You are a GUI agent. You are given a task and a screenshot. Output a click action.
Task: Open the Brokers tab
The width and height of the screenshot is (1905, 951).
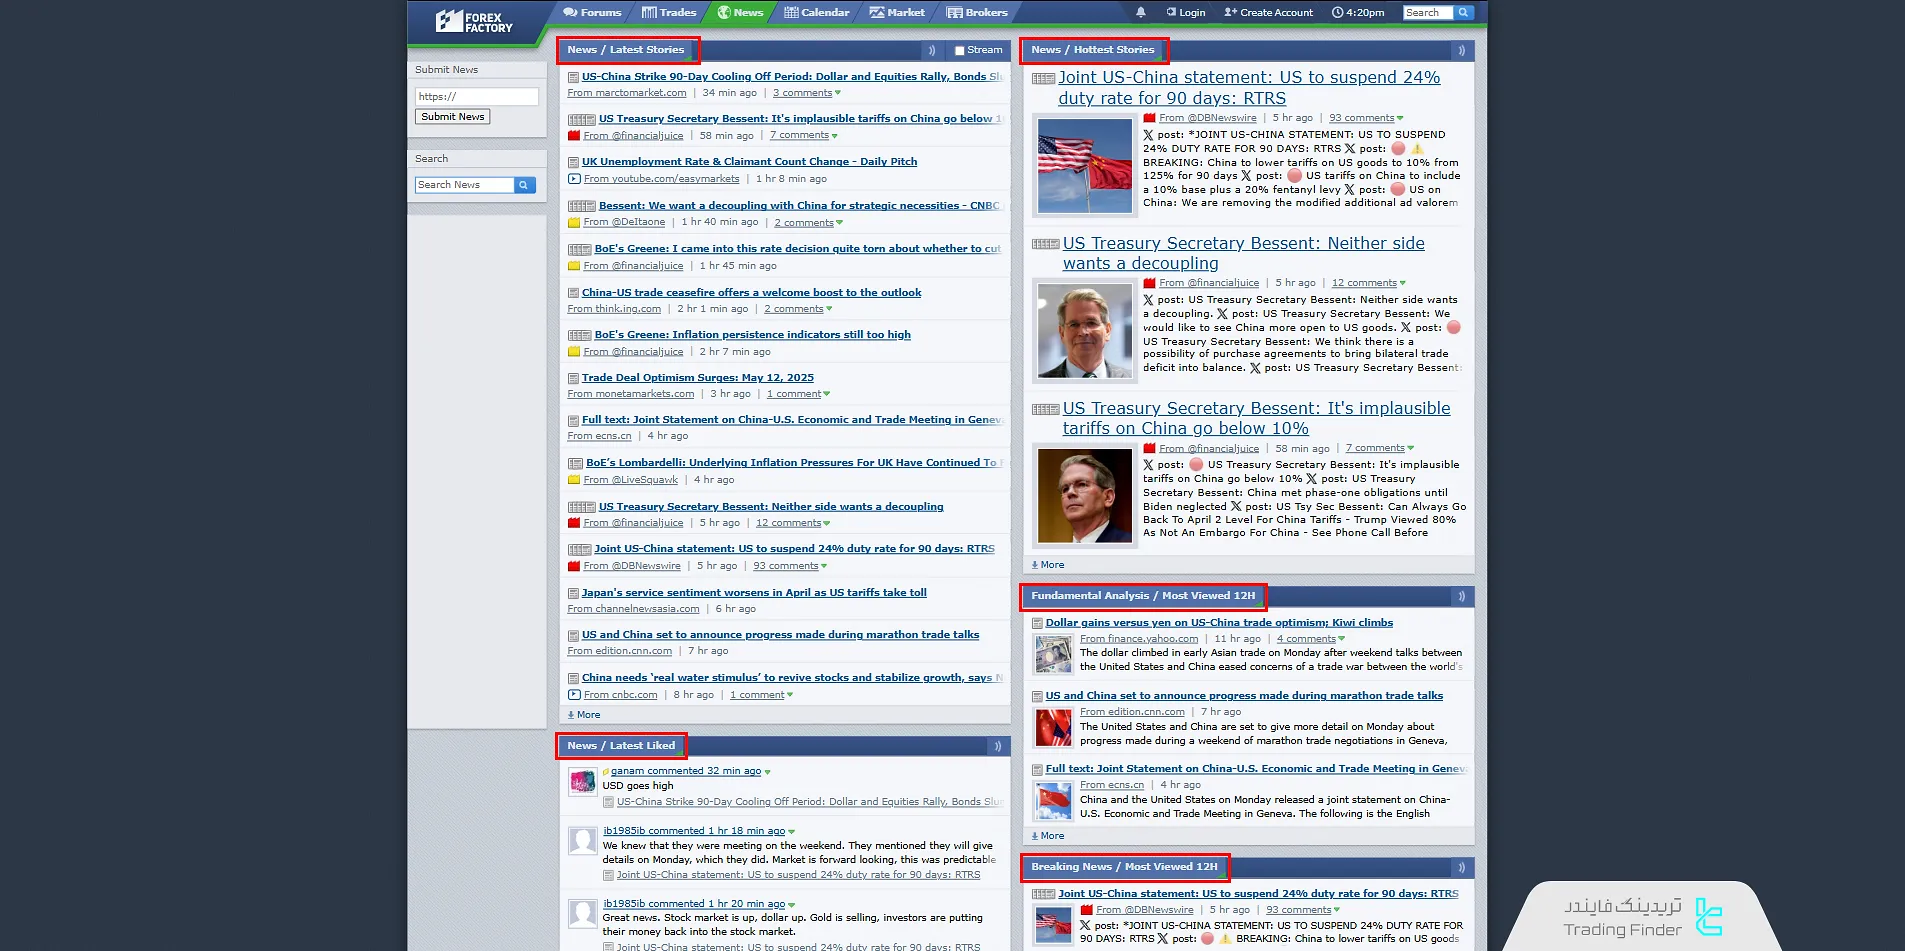tap(977, 13)
